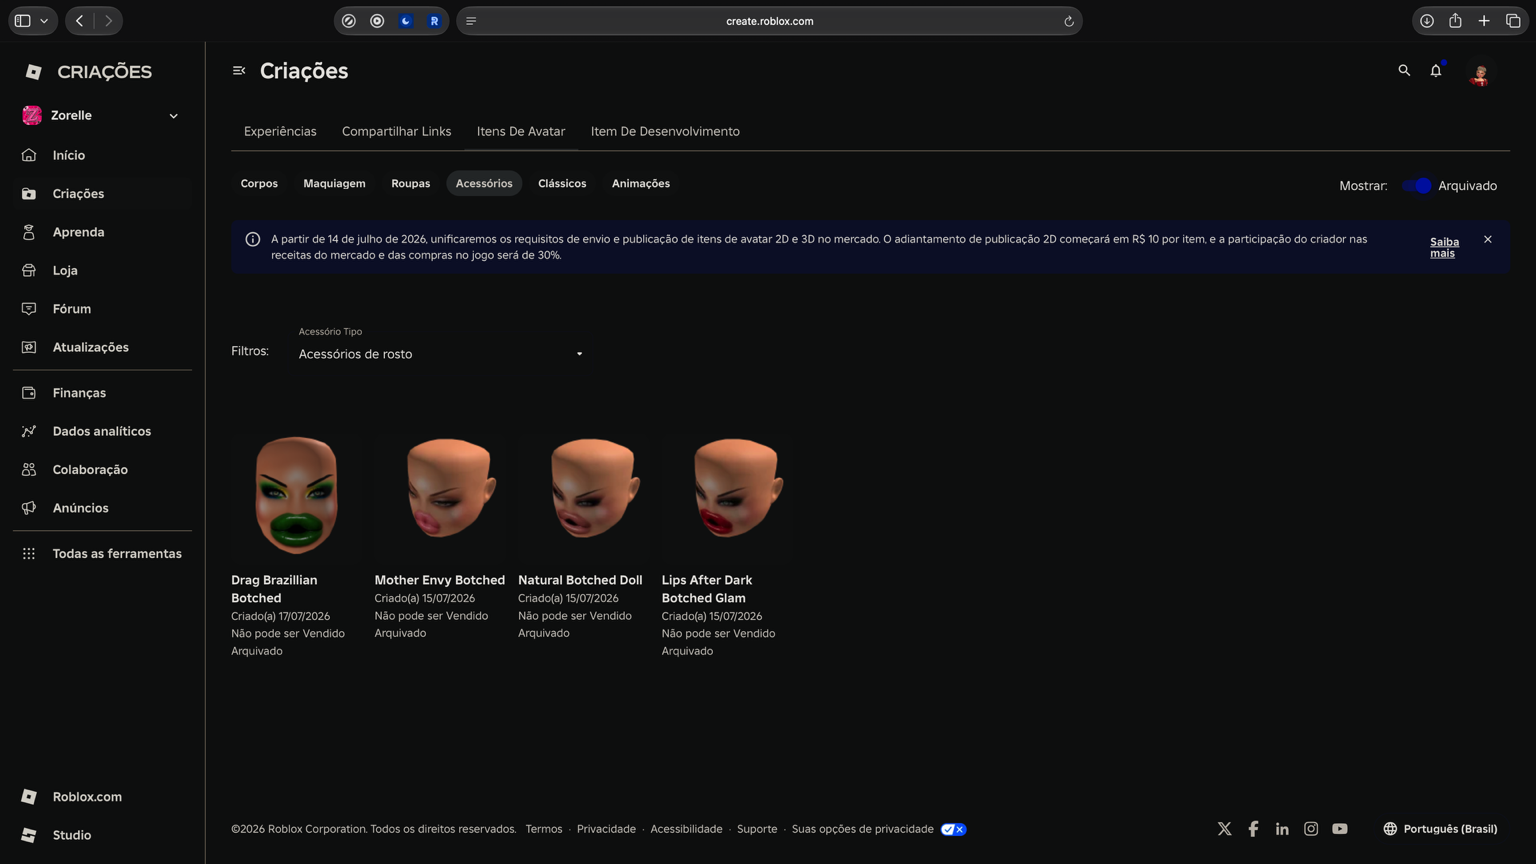This screenshot has height=864, width=1536.
Task: Collapse the sidebar with the menu icon
Action: click(x=239, y=71)
